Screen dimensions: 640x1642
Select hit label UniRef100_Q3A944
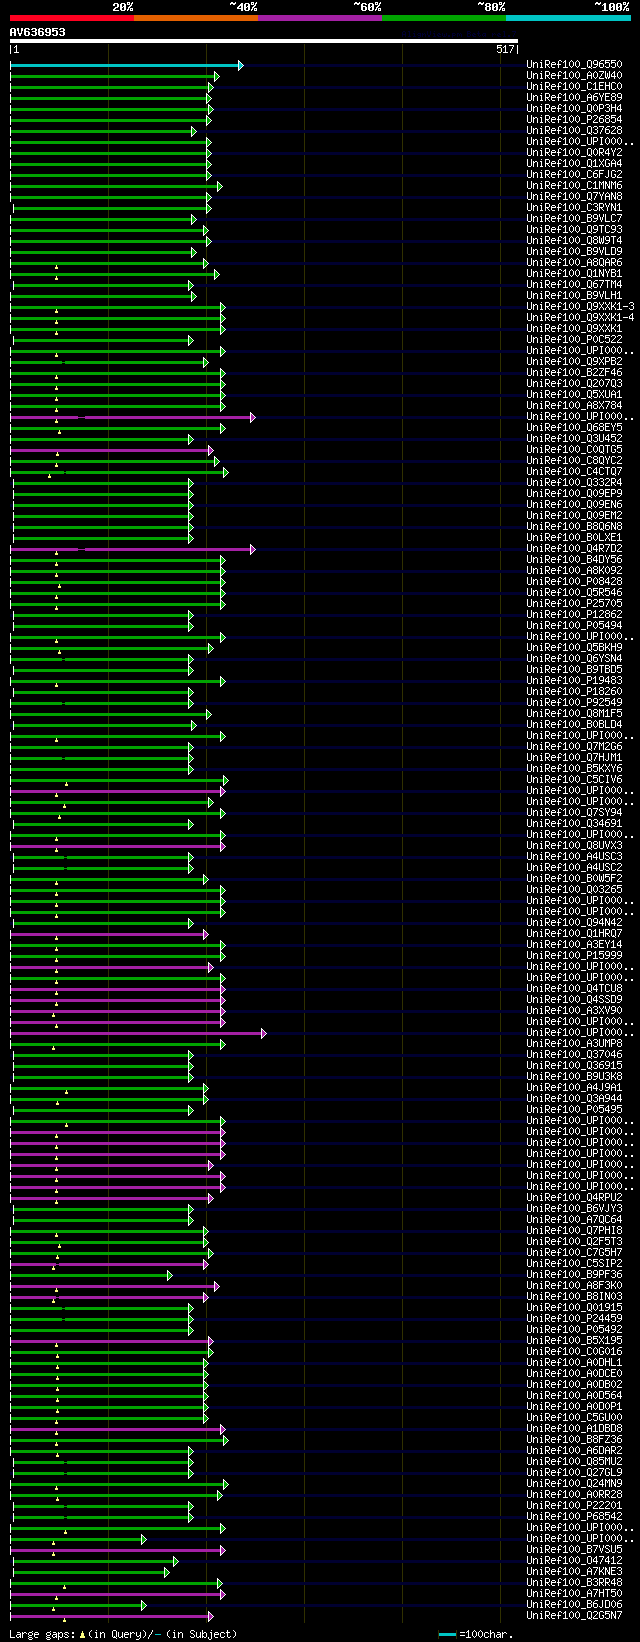point(574,1099)
